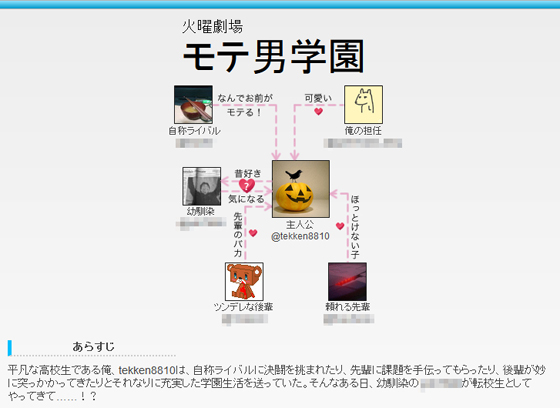Click the title モテ男学園
Screen dimensions: 560x408
pyautogui.click(x=274, y=56)
